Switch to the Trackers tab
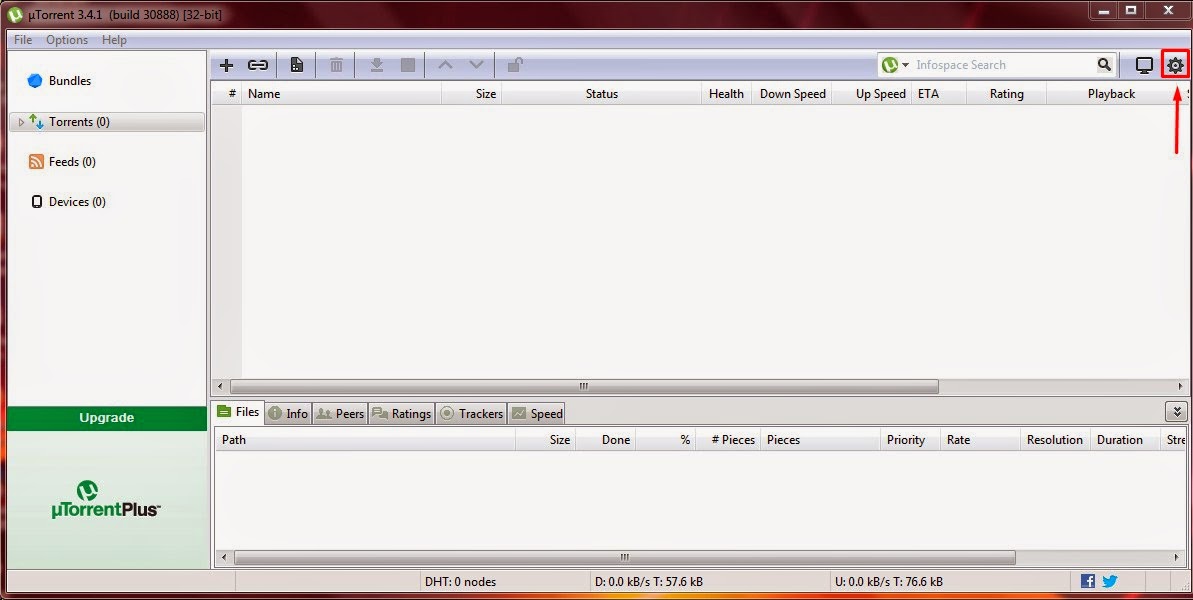This screenshot has width=1193, height=600. [471, 414]
